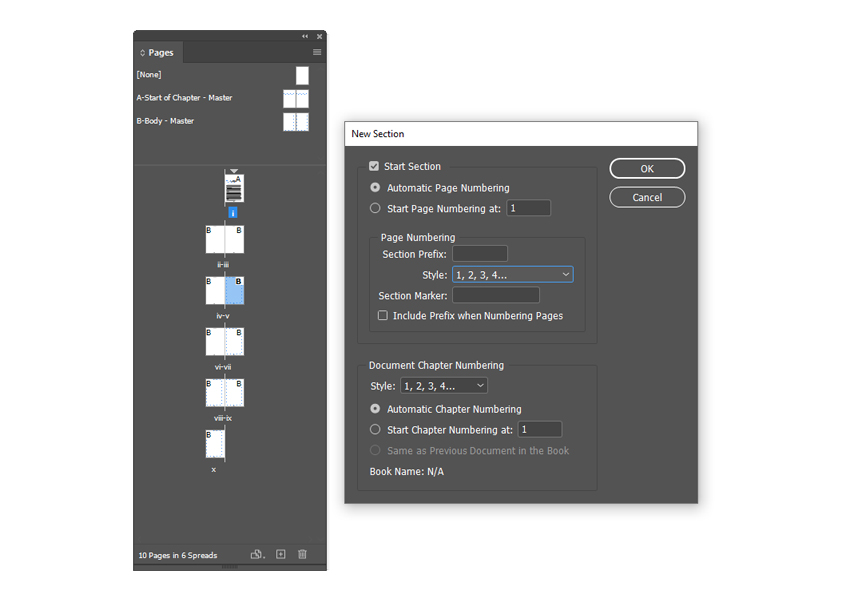Select Automatic Page Numbering radio
Screen dimensions: 850x600
(375, 188)
